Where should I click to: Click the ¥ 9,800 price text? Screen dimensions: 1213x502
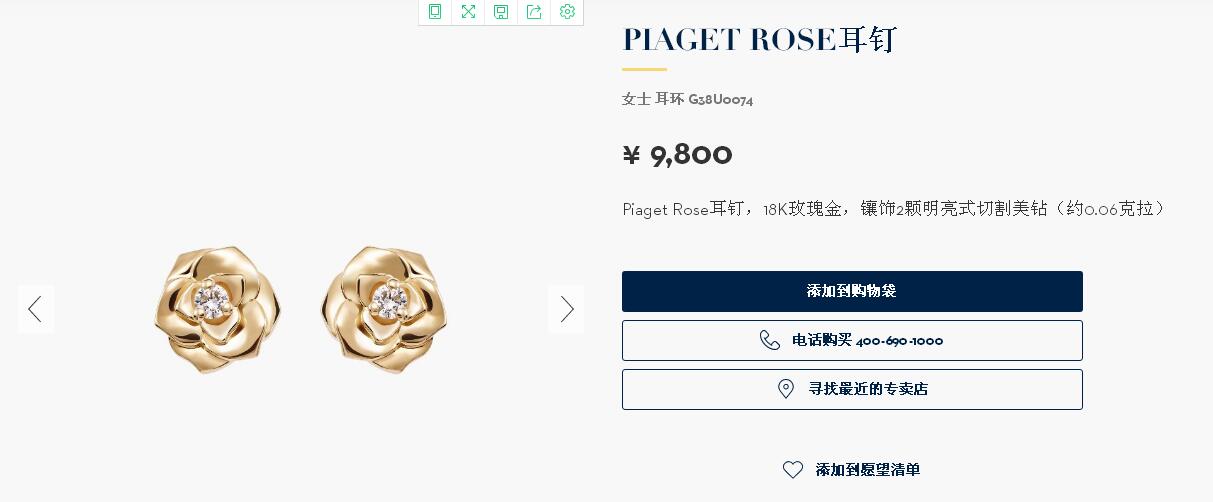677,154
